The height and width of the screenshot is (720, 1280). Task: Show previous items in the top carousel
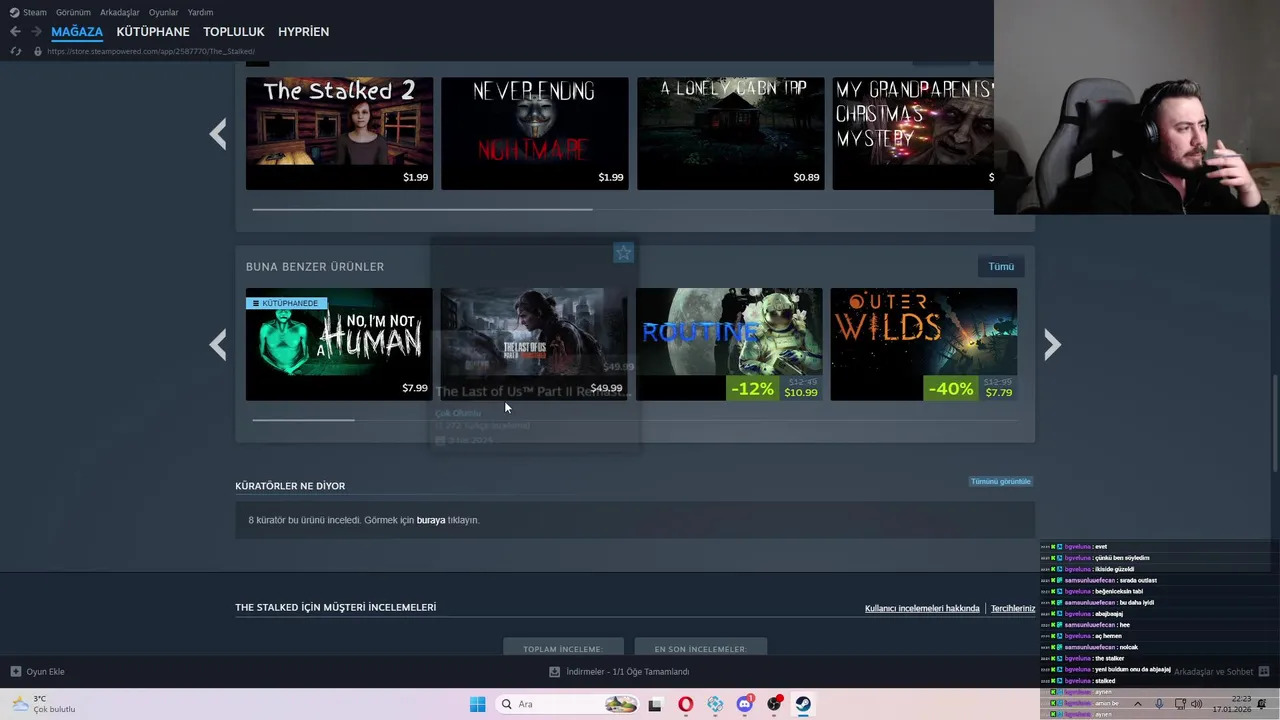point(218,134)
